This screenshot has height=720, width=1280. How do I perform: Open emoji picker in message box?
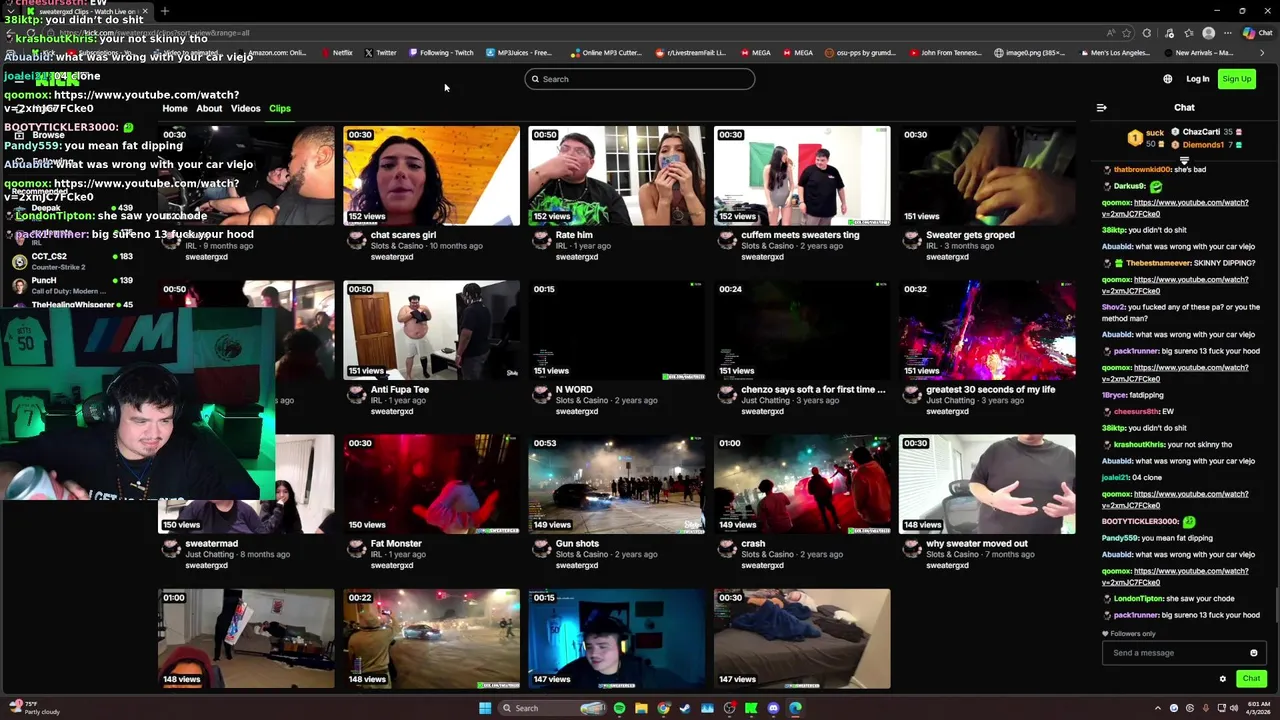pos(1253,653)
